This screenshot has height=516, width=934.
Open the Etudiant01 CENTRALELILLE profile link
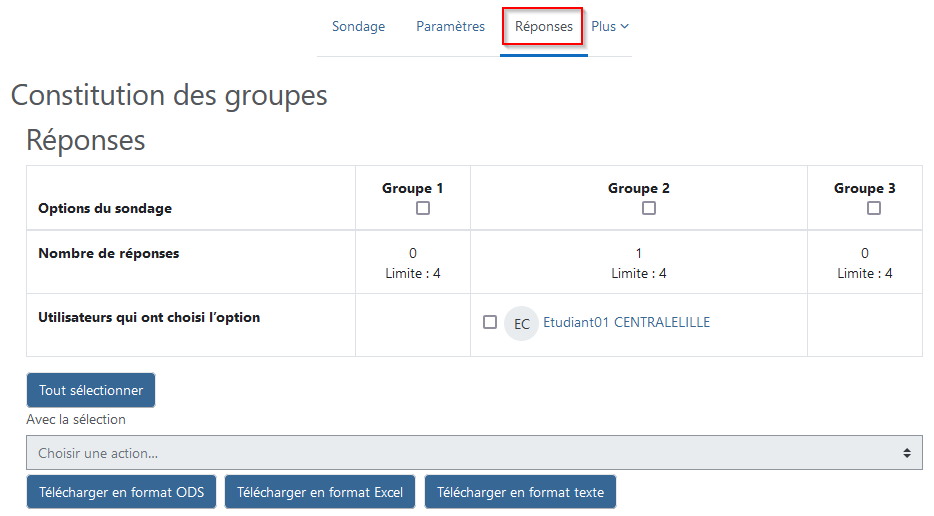click(x=626, y=322)
